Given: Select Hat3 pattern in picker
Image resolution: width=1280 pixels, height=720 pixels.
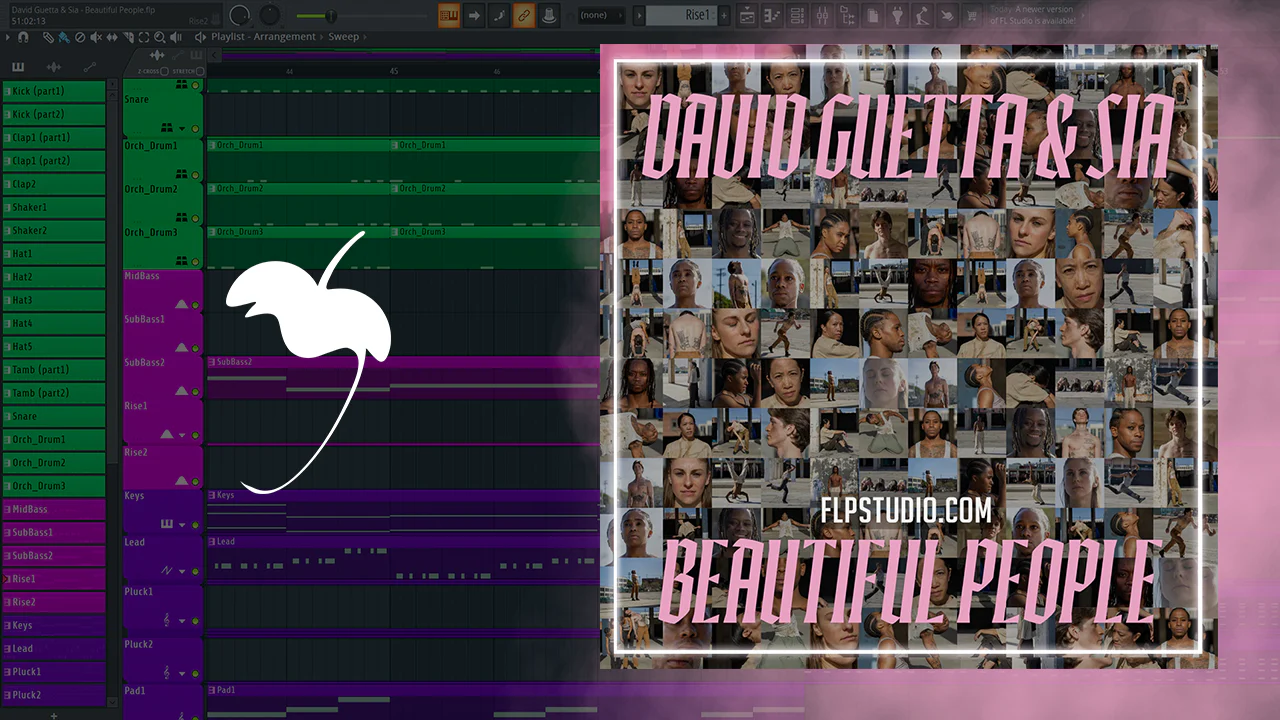Looking at the screenshot, I should tap(54, 300).
